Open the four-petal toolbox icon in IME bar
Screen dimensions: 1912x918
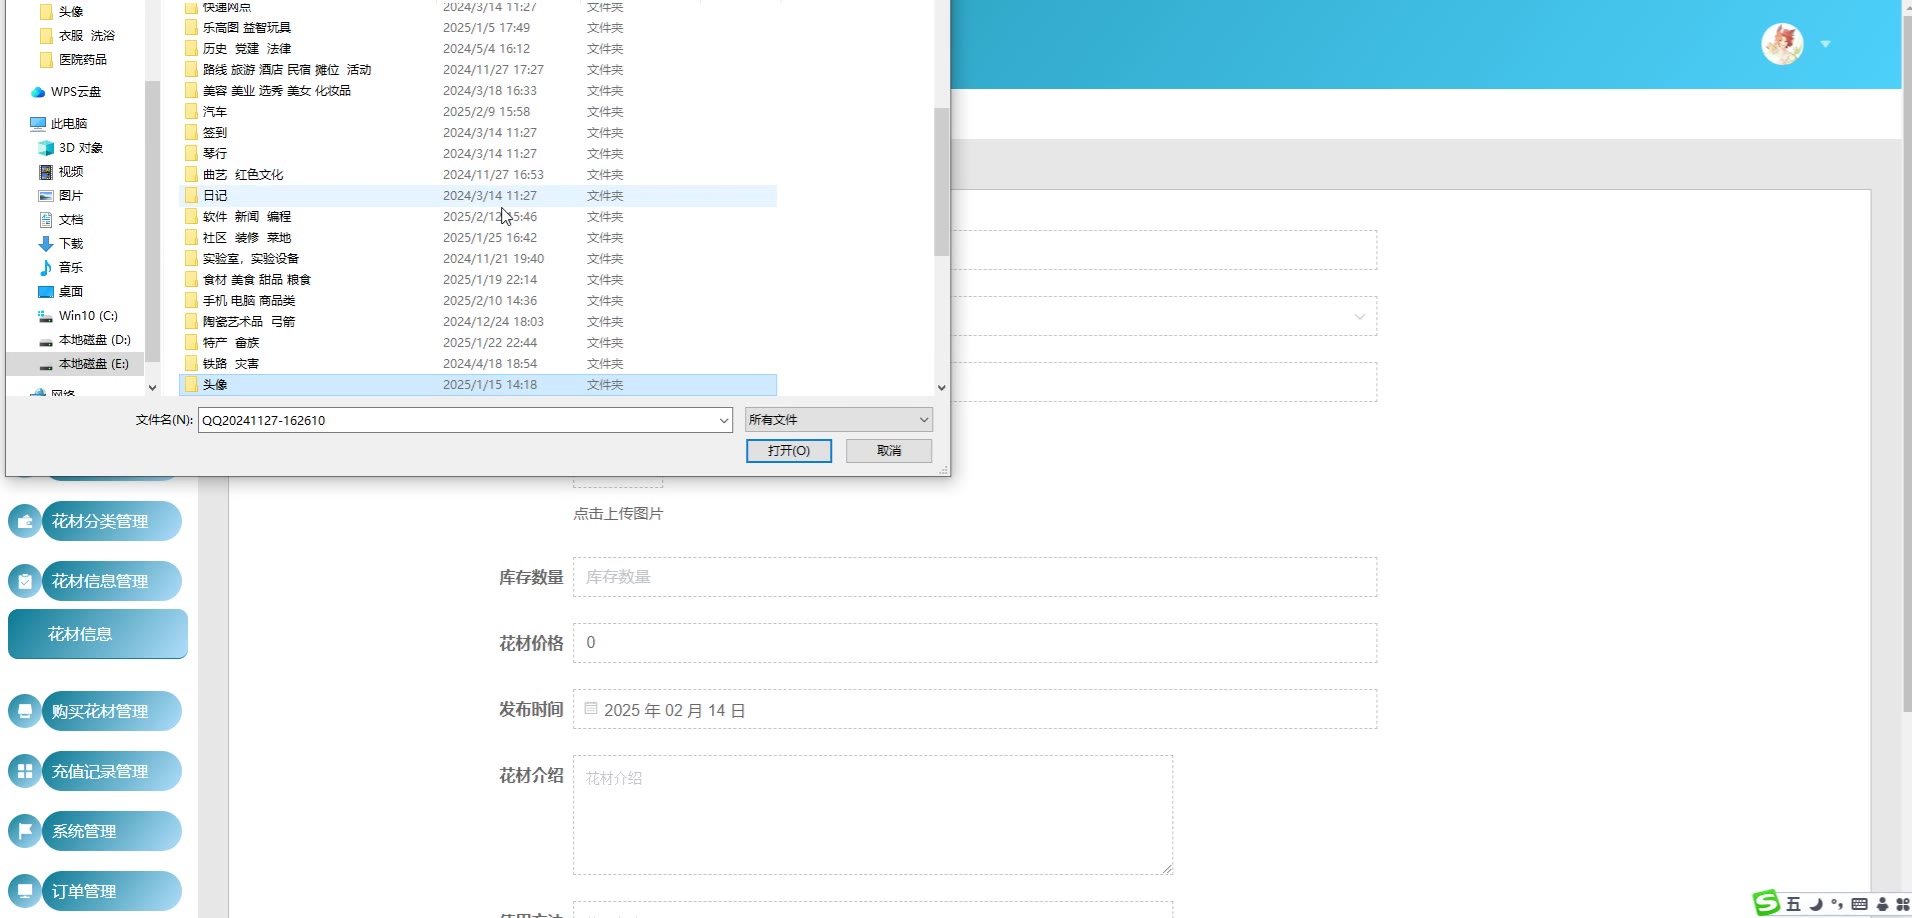pyautogui.click(x=1902, y=904)
